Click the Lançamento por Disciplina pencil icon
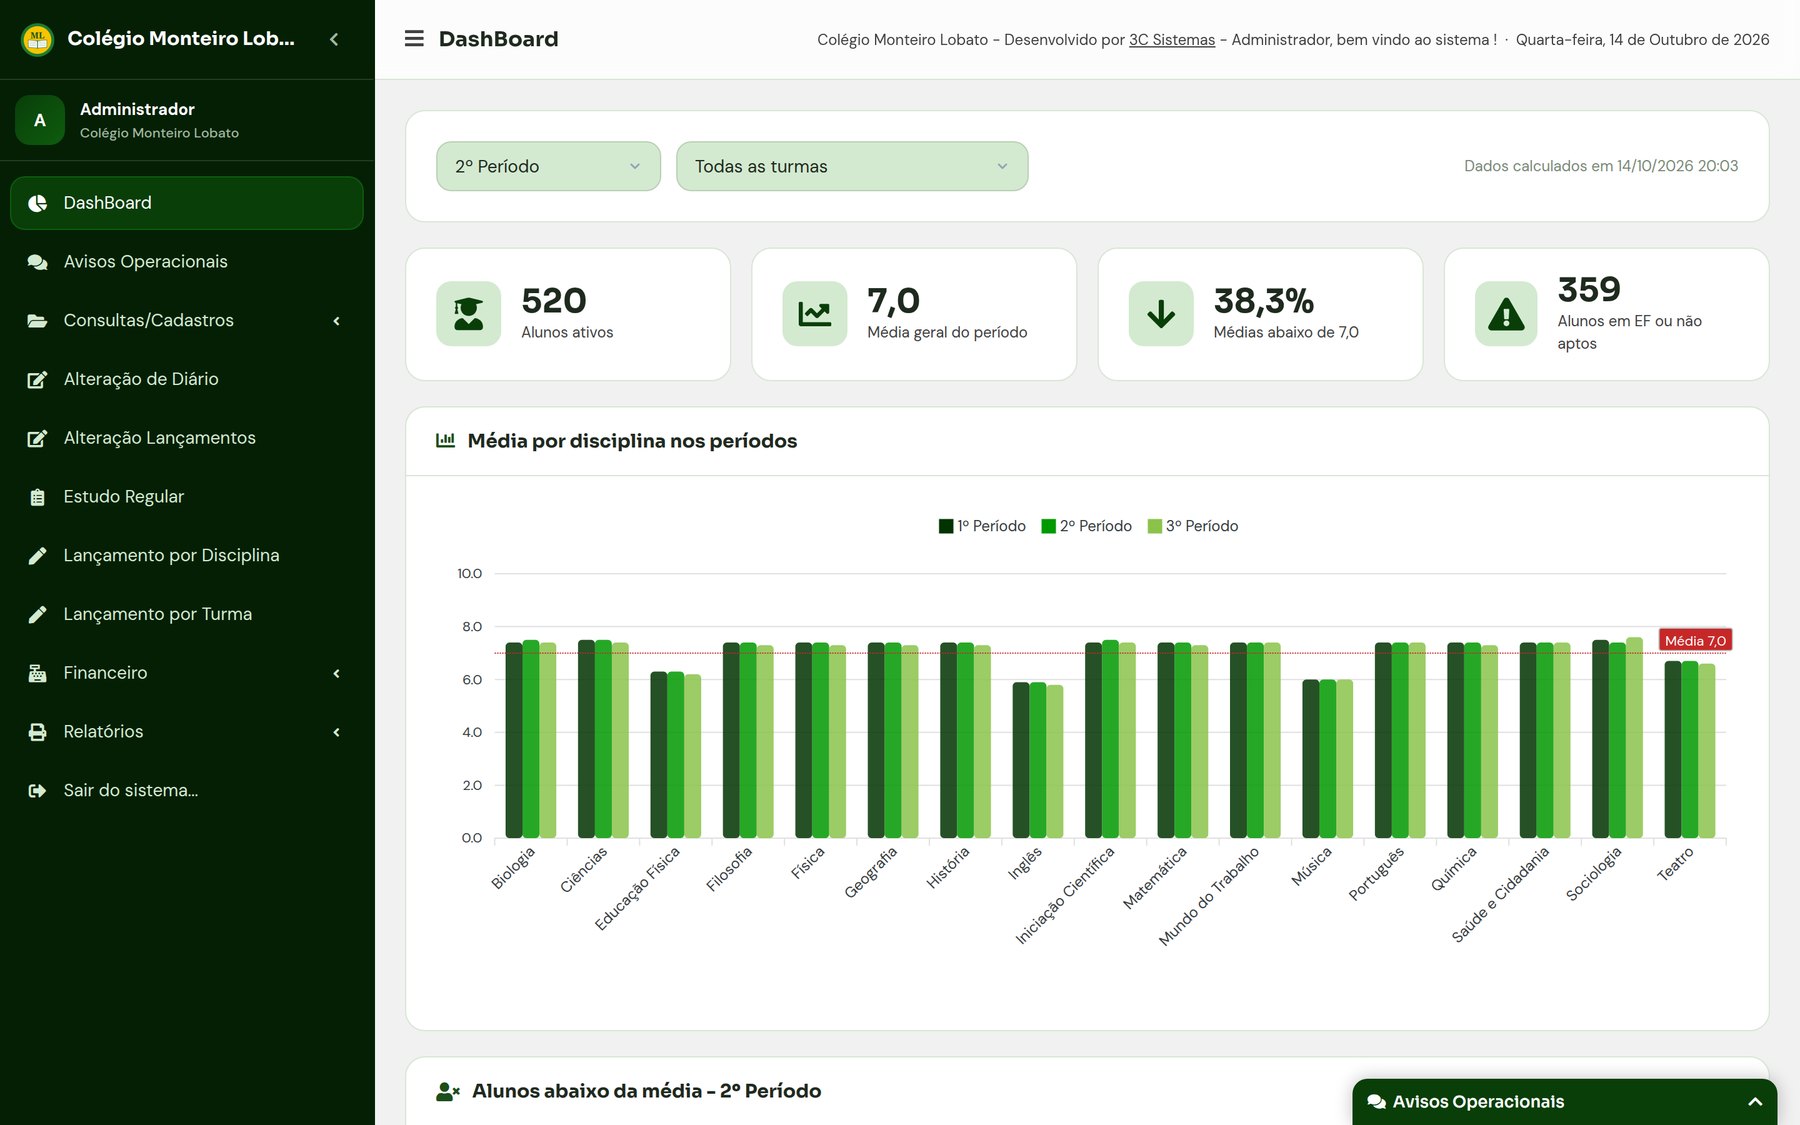 (x=37, y=556)
